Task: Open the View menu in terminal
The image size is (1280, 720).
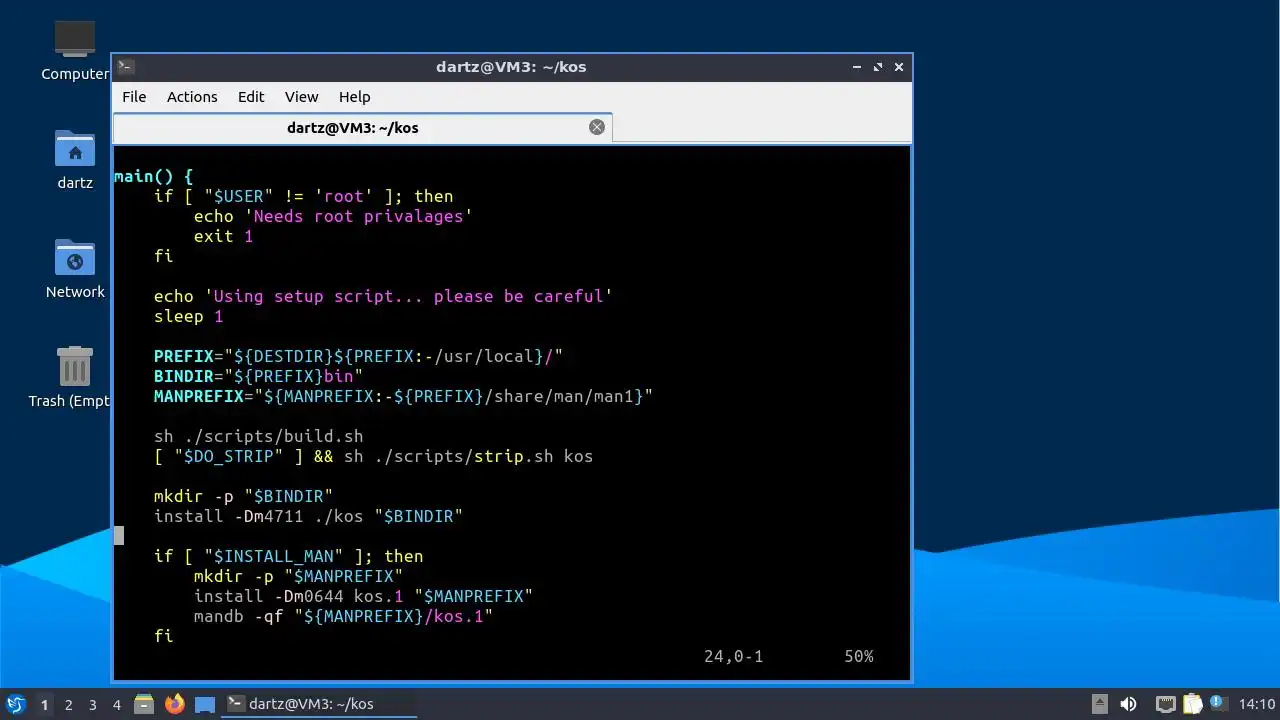Action: [301, 97]
